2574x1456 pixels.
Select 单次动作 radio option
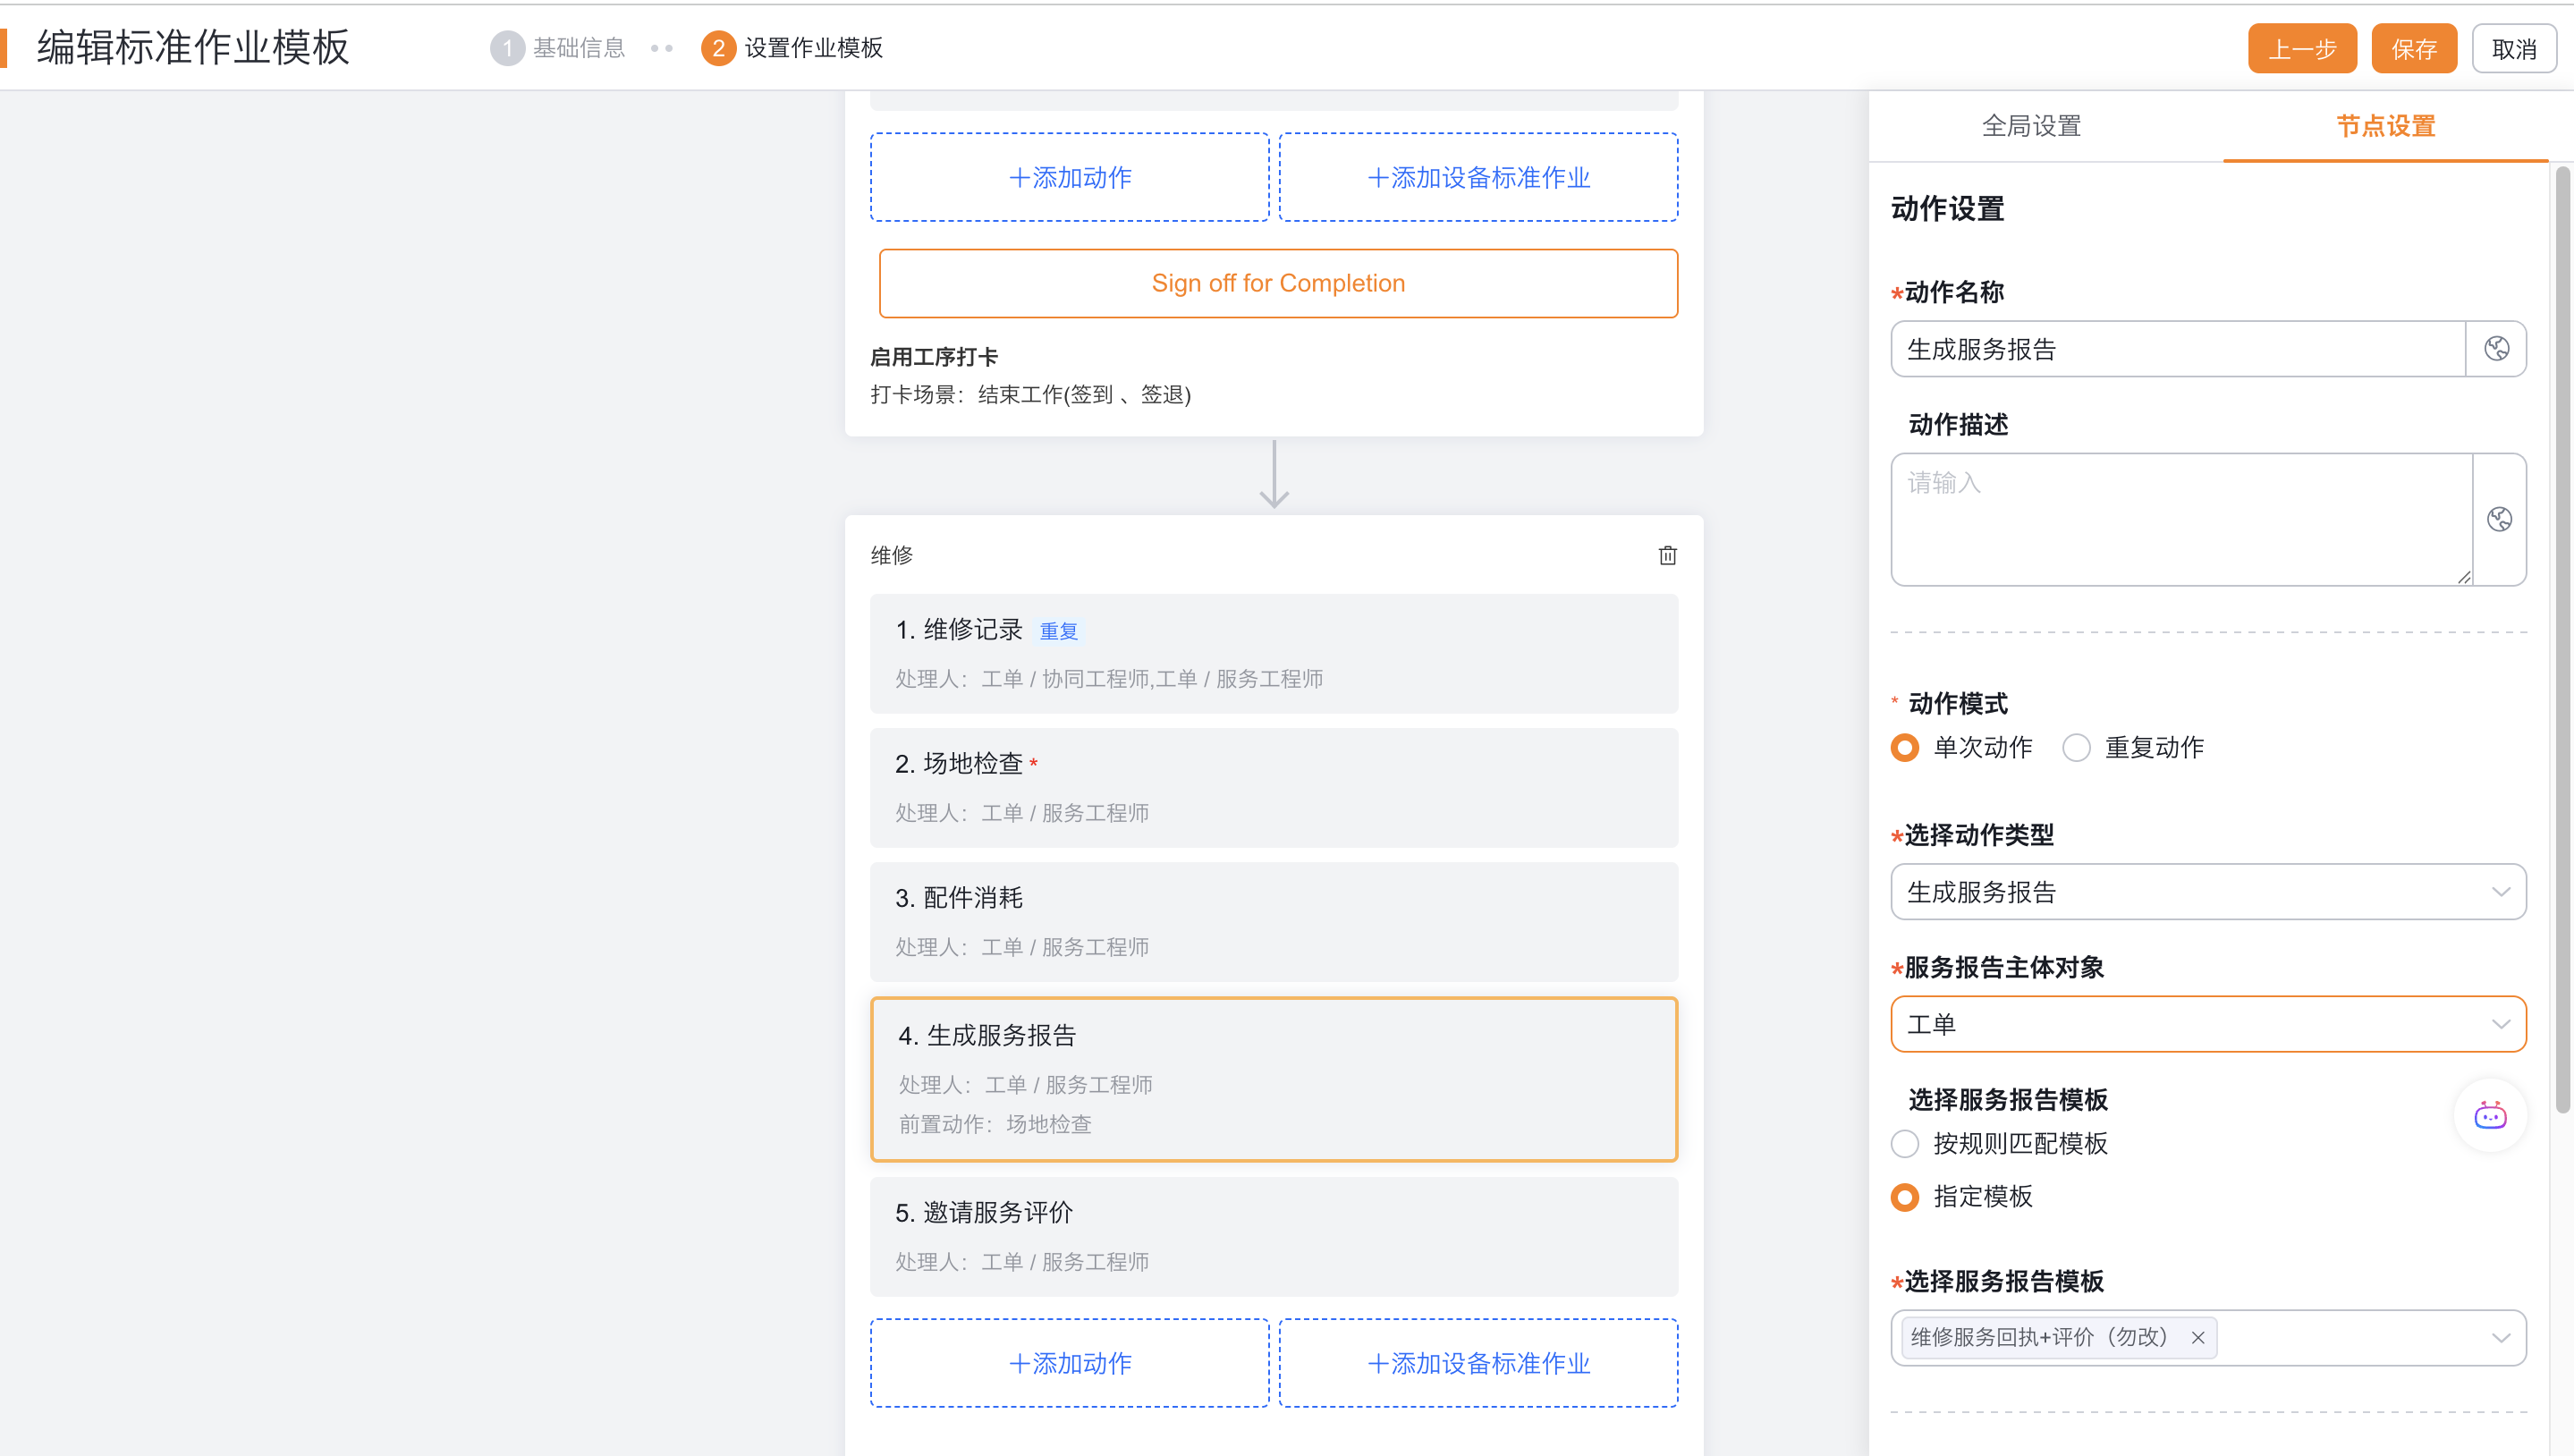[x=1905, y=748]
